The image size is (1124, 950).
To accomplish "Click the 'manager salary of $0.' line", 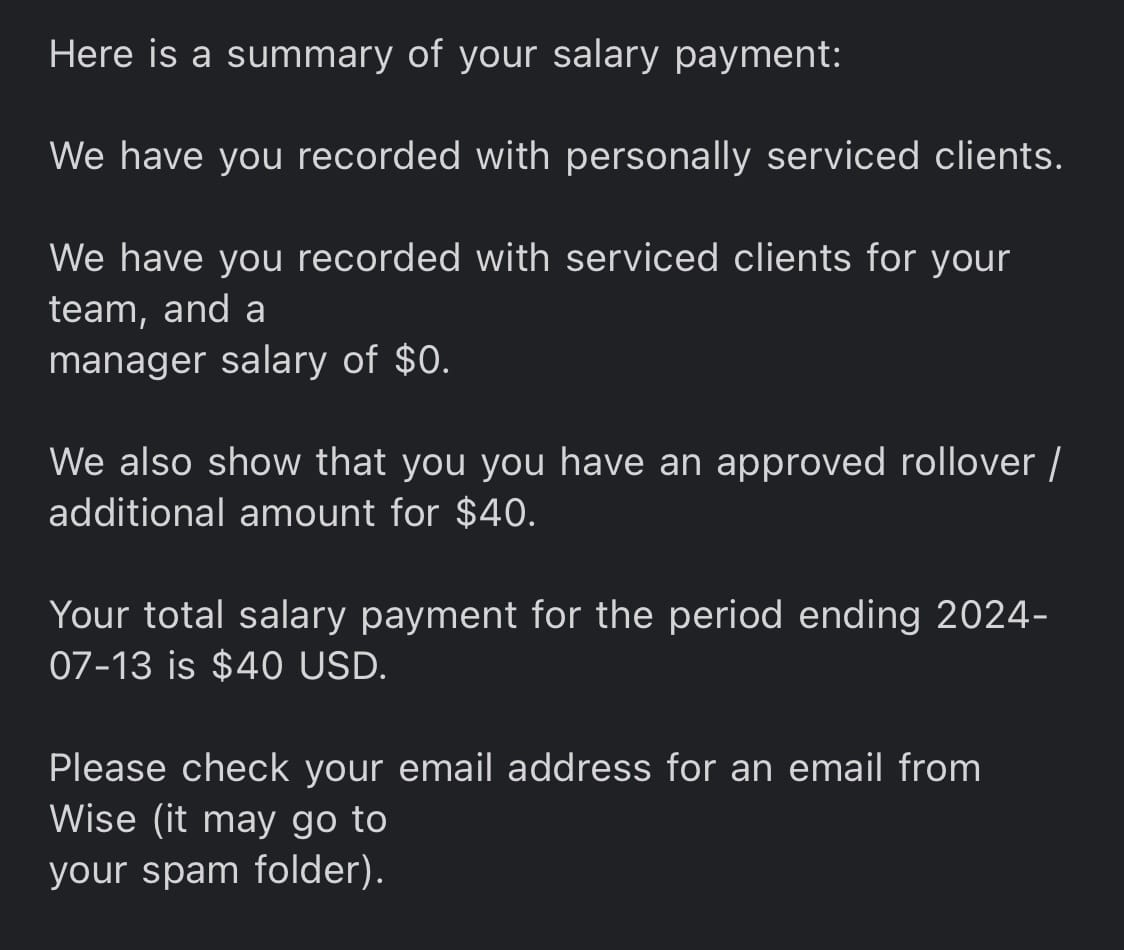I will click(249, 361).
